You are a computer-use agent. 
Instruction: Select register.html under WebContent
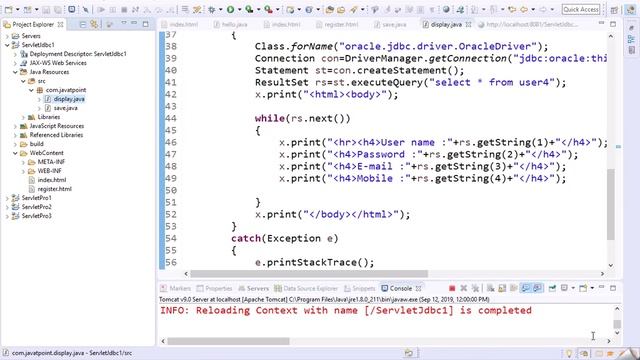(54, 189)
